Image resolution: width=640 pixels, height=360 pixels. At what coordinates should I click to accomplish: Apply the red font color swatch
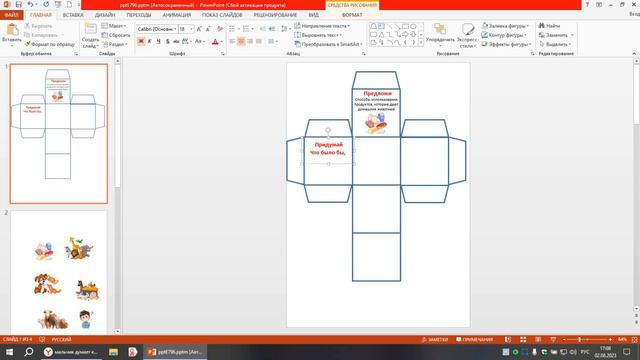coord(215,41)
